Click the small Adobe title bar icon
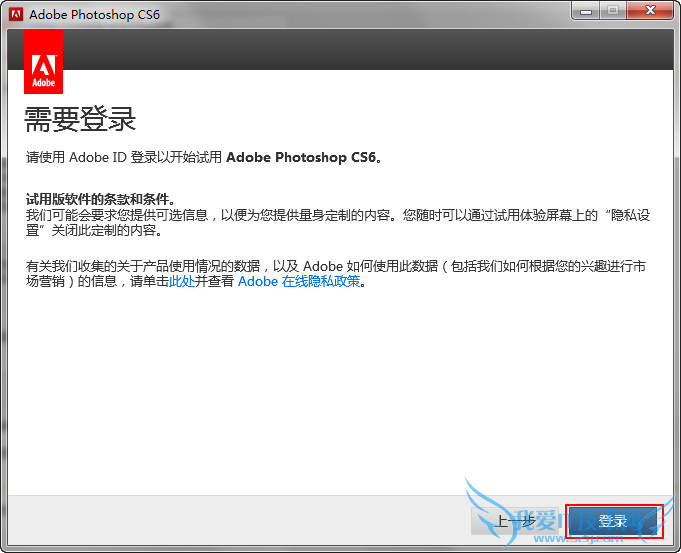The width and height of the screenshot is (681, 553). coord(16,14)
